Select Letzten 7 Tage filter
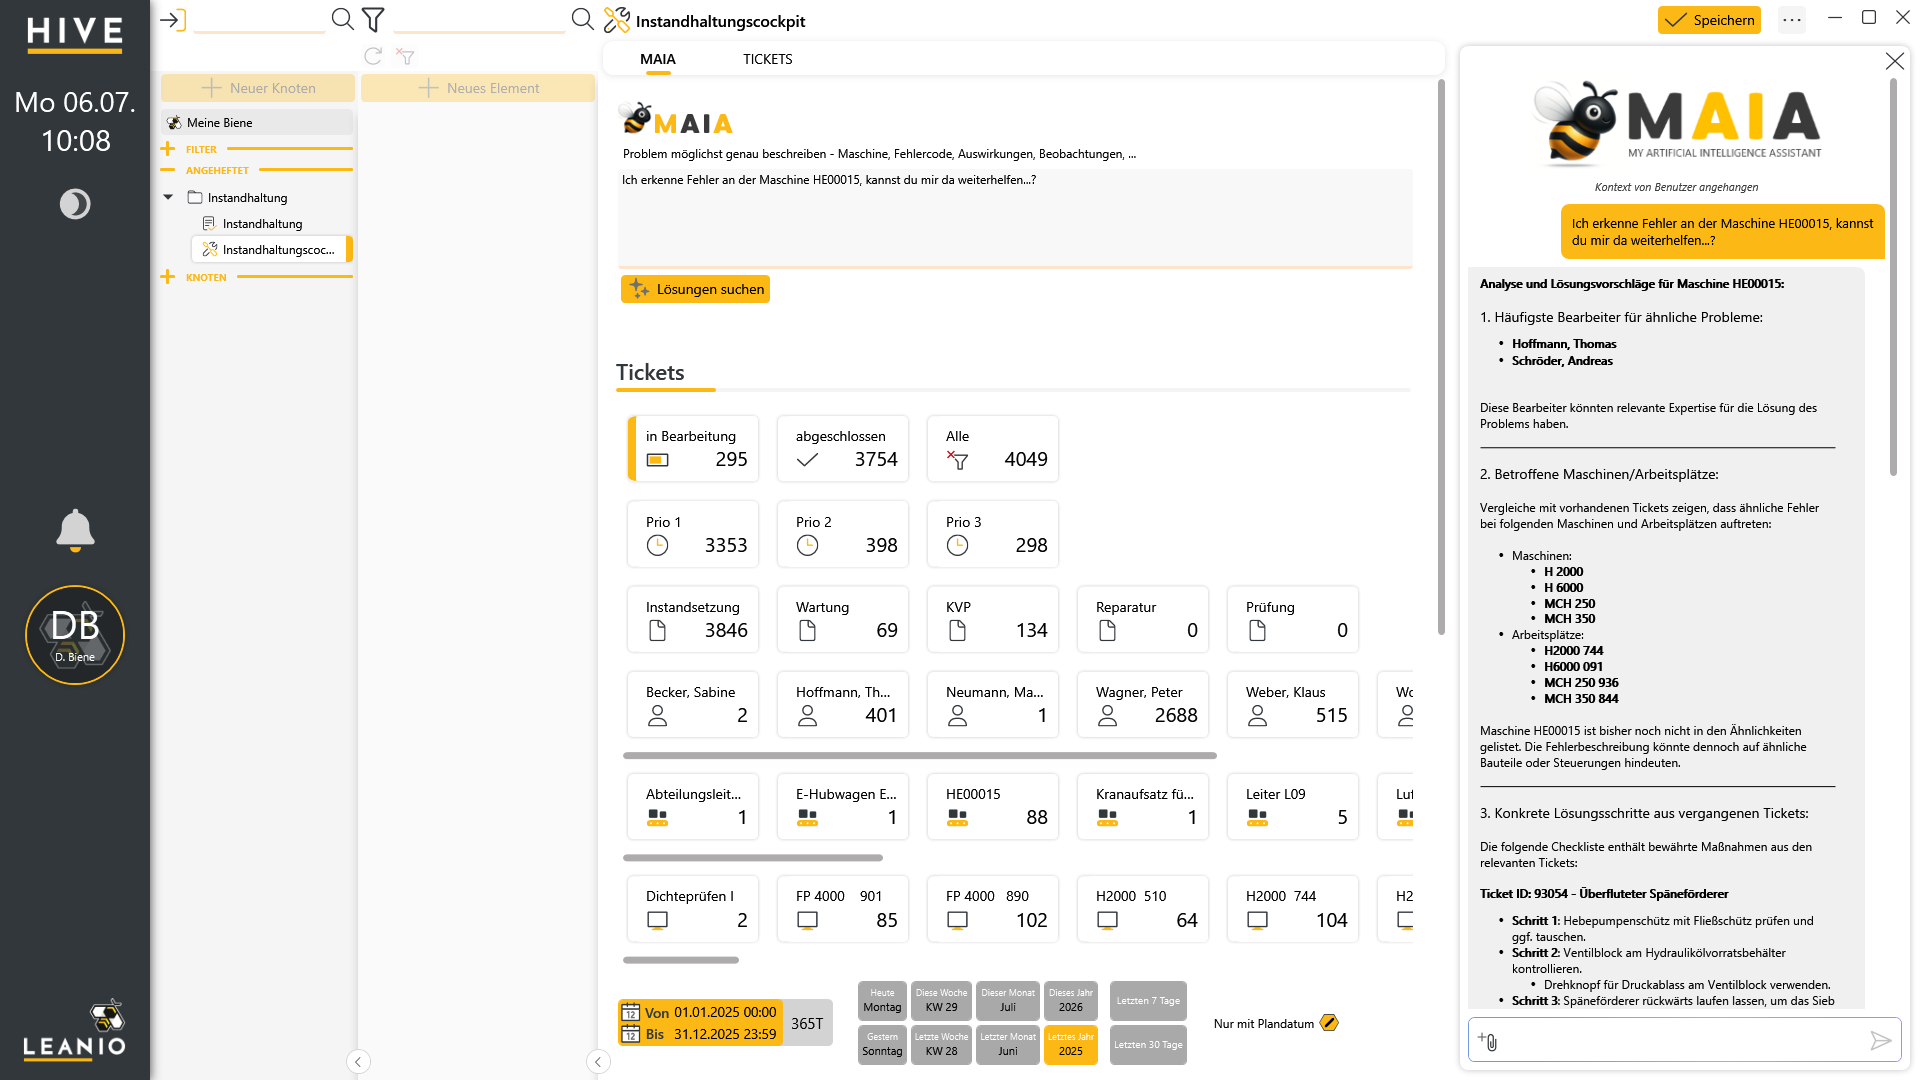Viewport: 1920px width, 1080px height. tap(1148, 1000)
